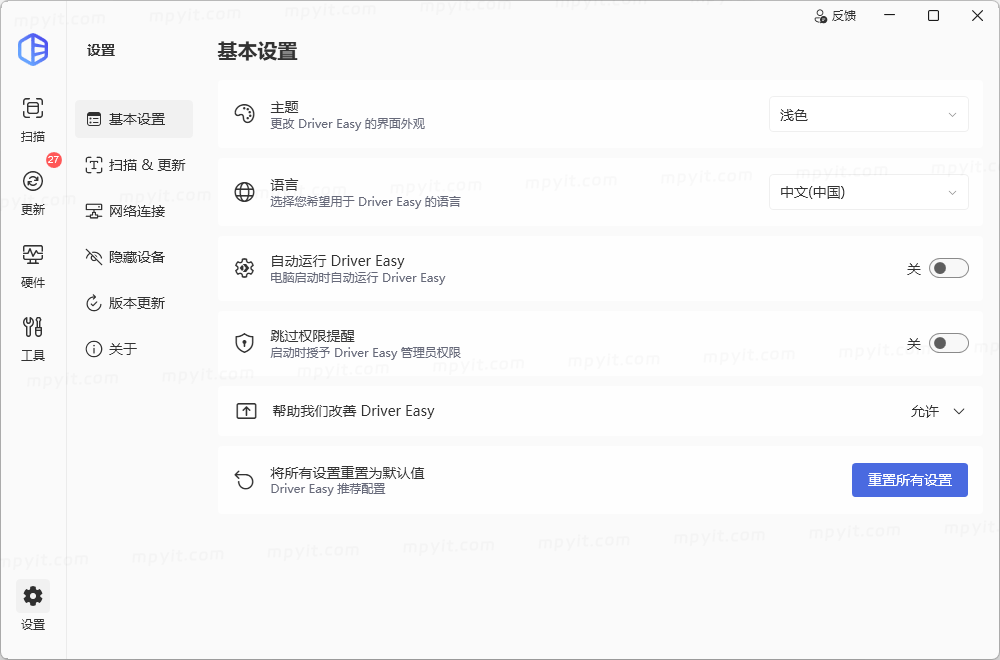Viewport: 1000px width, 660px height.
Task: Click the 更改 Driver Easy 的界面外观 description
Action: (x=348, y=124)
